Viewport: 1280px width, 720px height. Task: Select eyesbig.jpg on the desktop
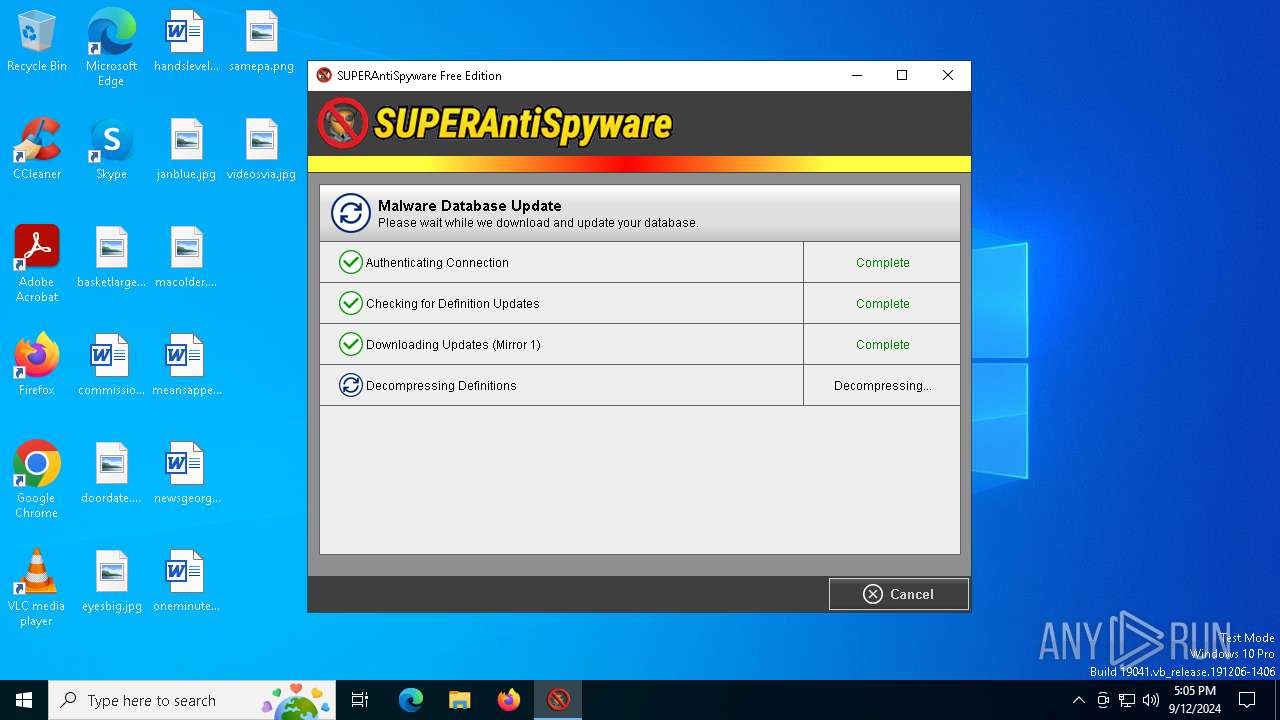pyautogui.click(x=111, y=582)
